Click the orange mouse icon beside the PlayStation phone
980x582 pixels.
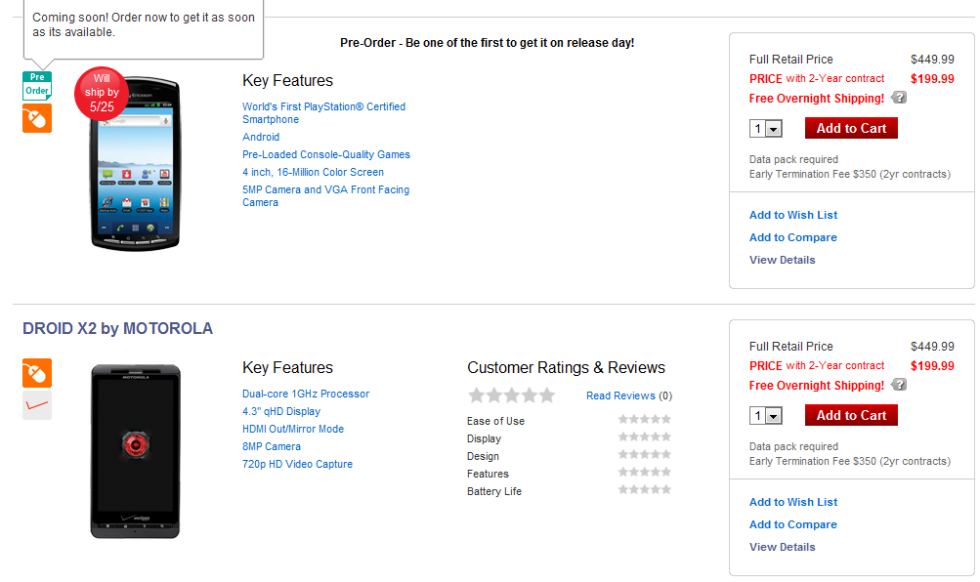click(x=37, y=119)
